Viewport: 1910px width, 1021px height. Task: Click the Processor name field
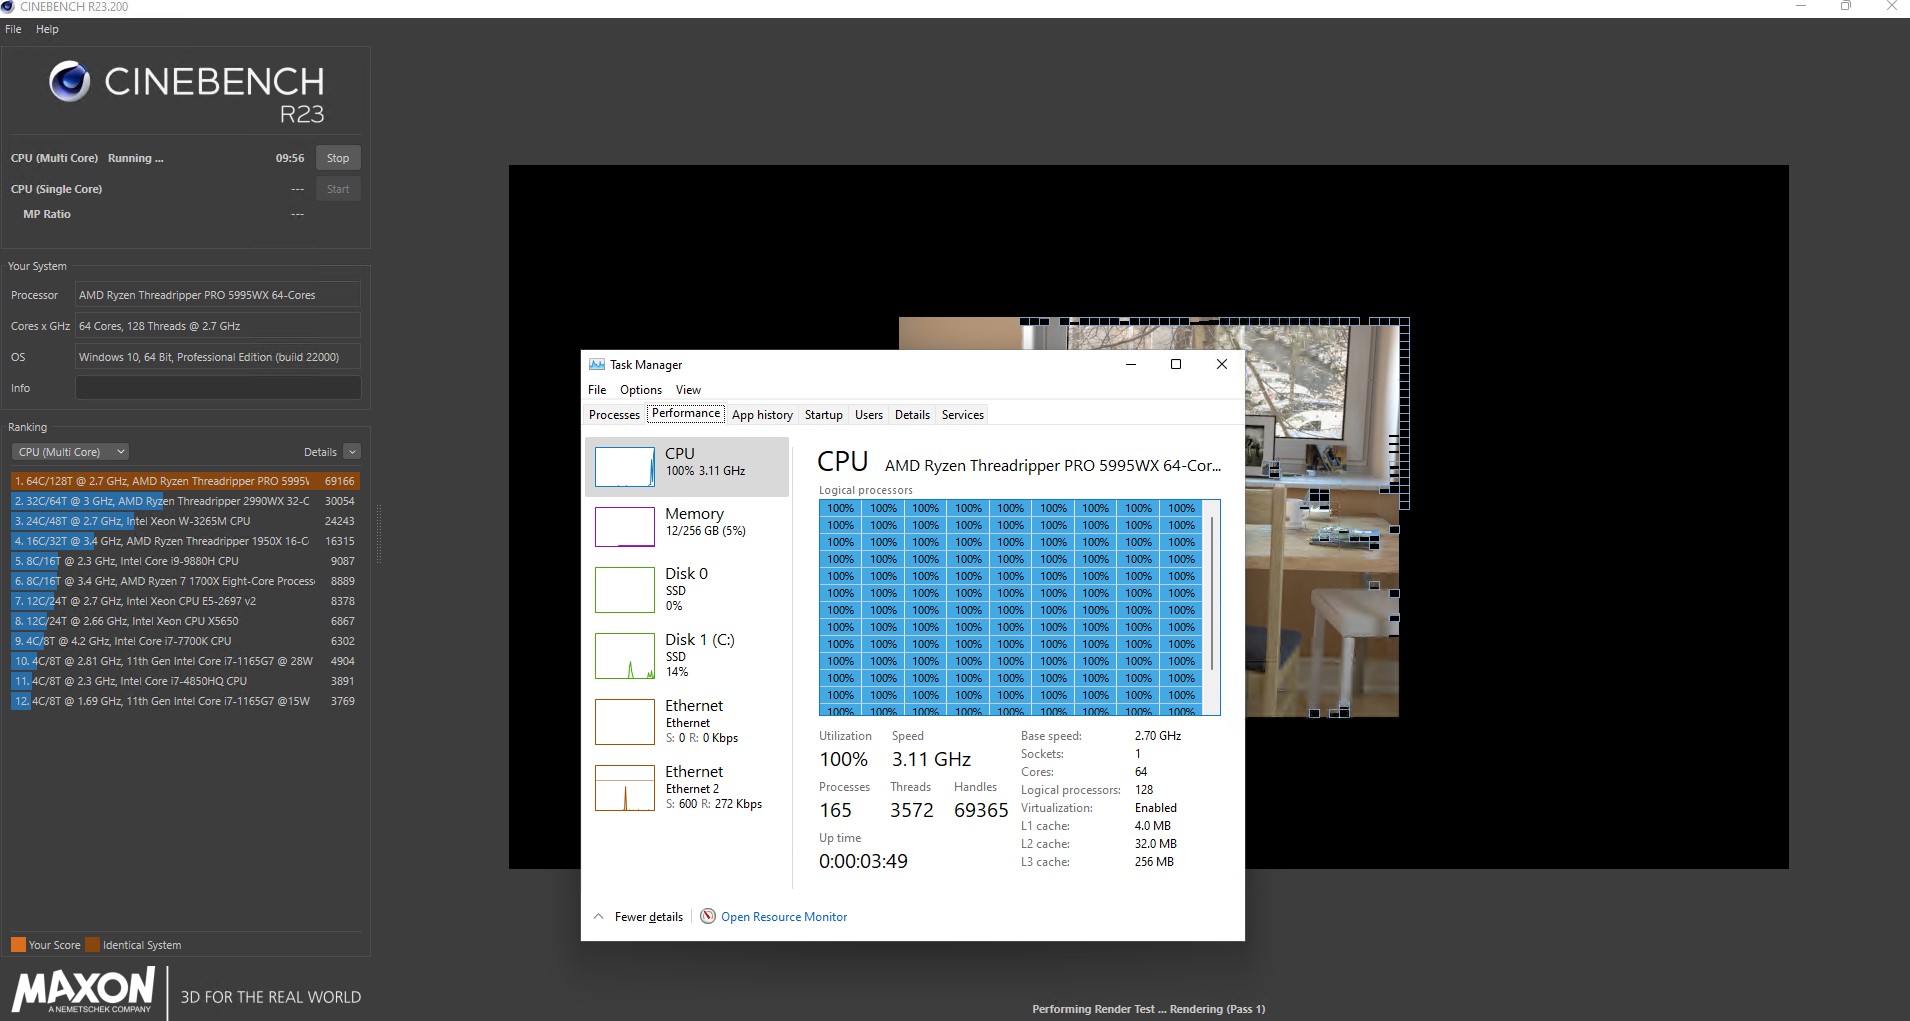coord(218,295)
